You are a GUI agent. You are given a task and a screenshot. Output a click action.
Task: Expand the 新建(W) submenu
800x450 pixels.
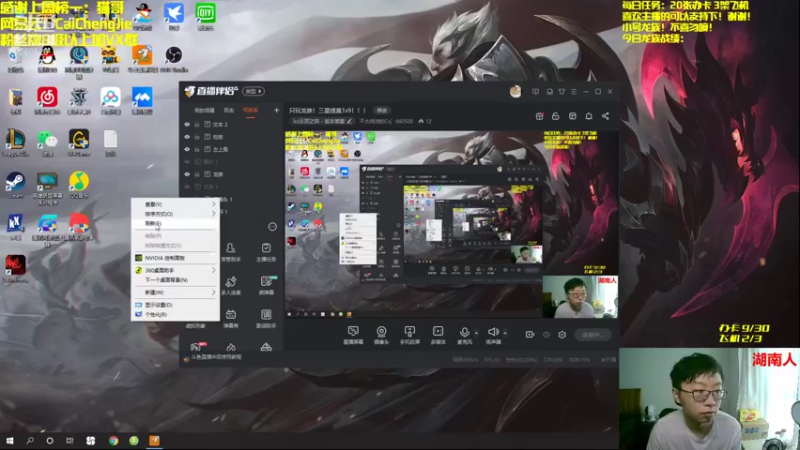click(x=175, y=292)
